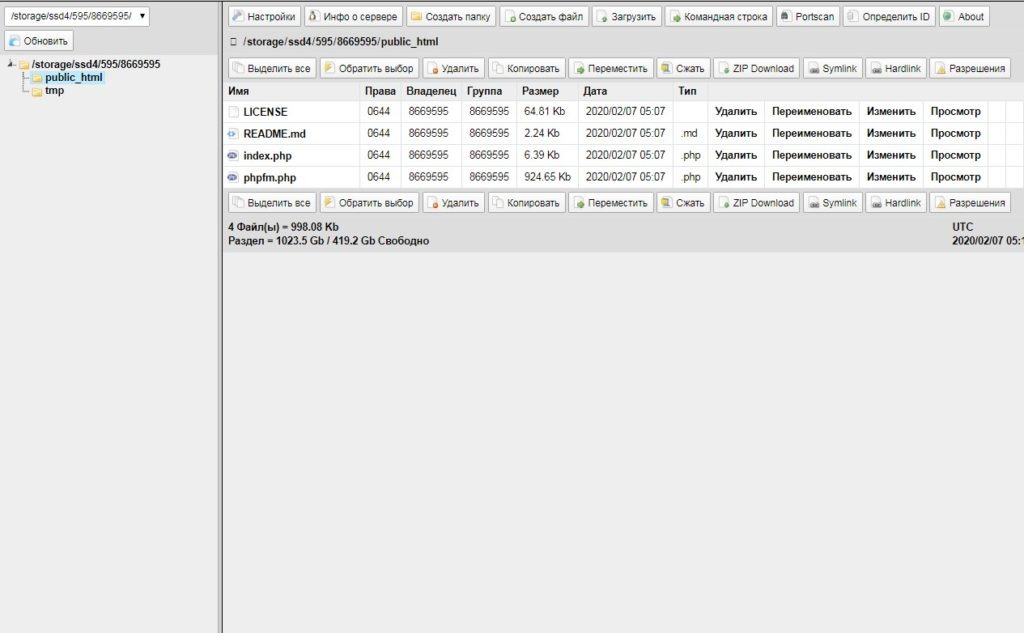Click Переместить below the file list

point(611,203)
